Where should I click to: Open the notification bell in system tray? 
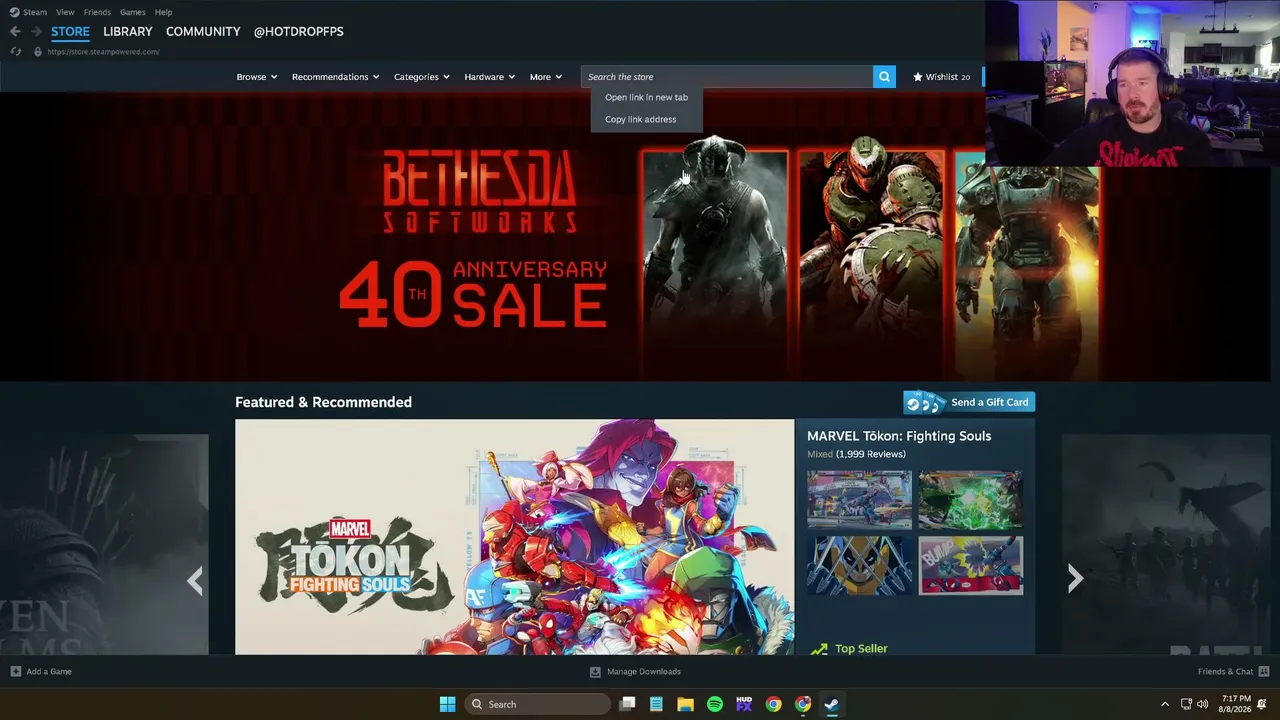coord(1262,704)
